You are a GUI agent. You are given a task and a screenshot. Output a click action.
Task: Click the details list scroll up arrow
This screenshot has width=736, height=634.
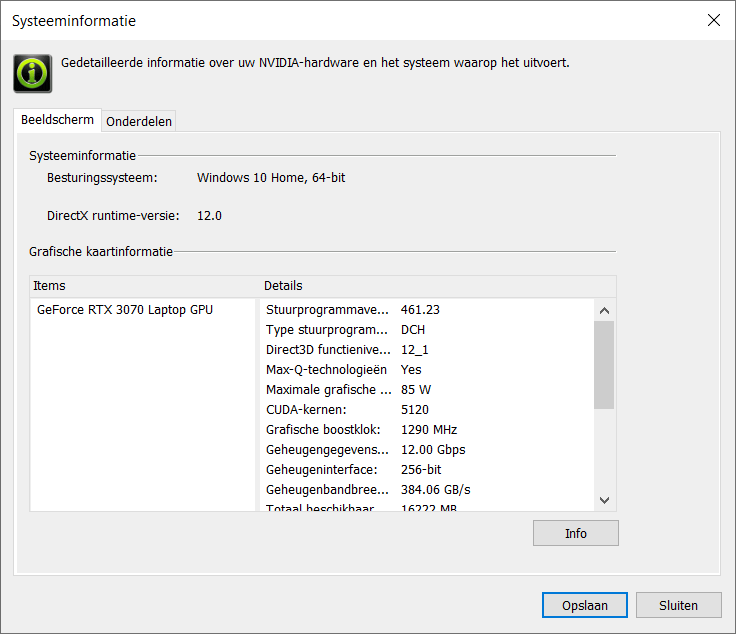pyautogui.click(x=604, y=310)
